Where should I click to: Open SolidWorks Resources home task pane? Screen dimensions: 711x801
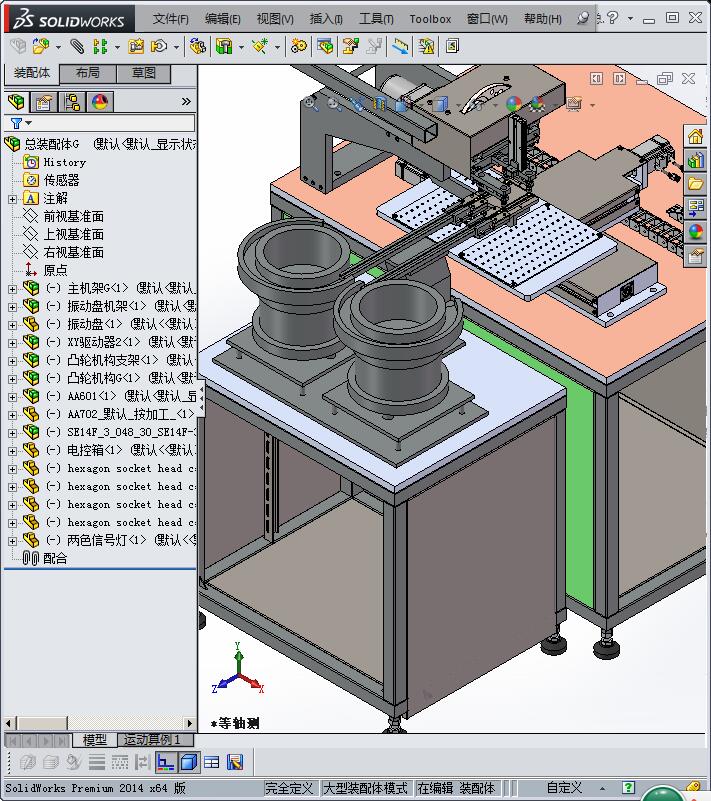(696, 137)
